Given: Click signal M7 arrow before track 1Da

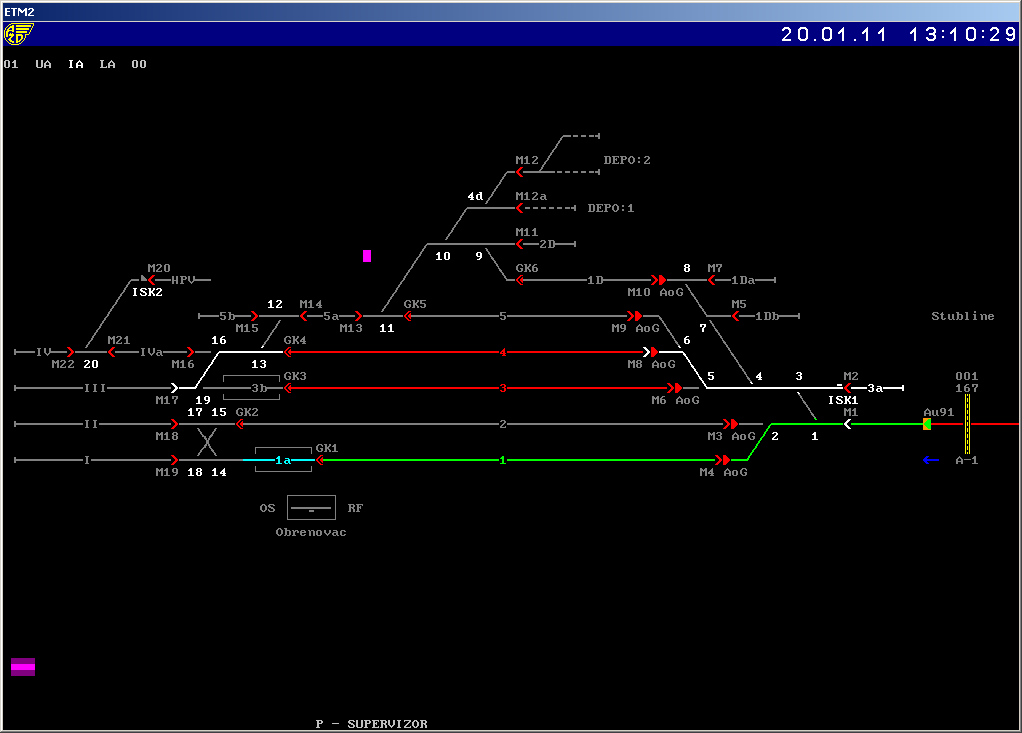Looking at the screenshot, I should tap(711, 280).
